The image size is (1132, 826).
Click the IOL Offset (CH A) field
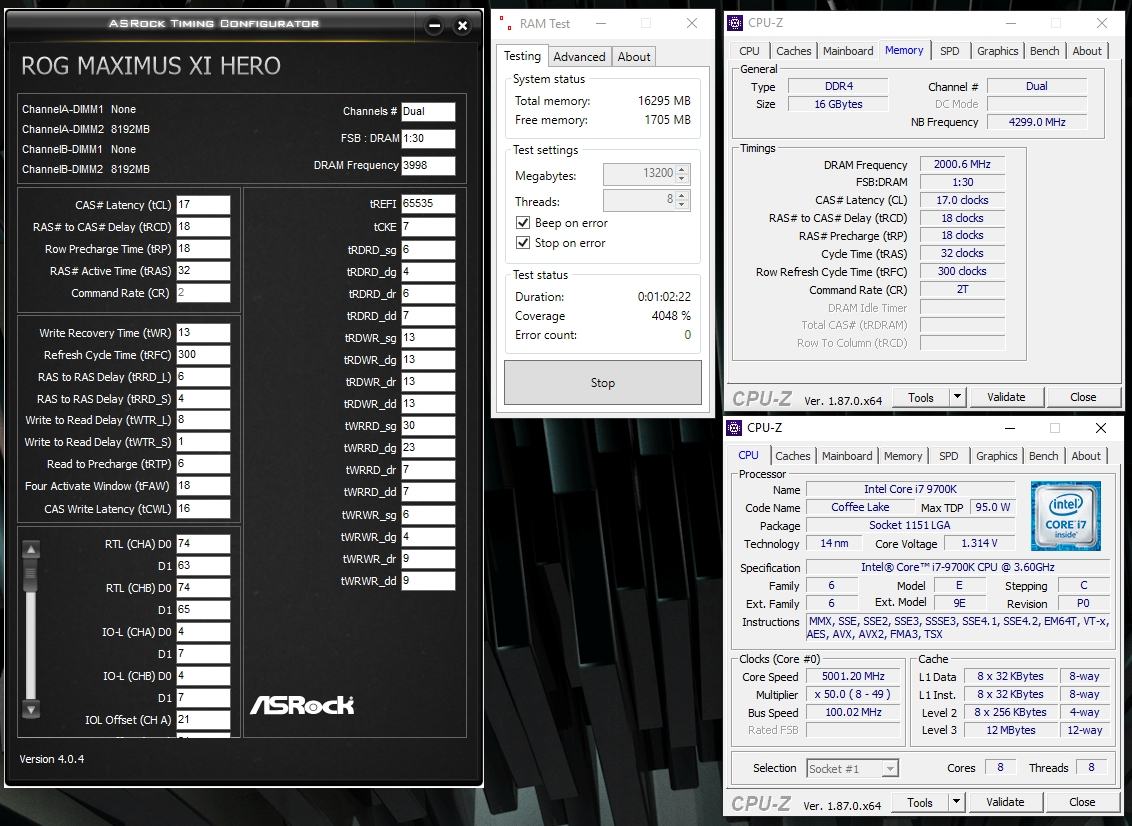pos(204,719)
